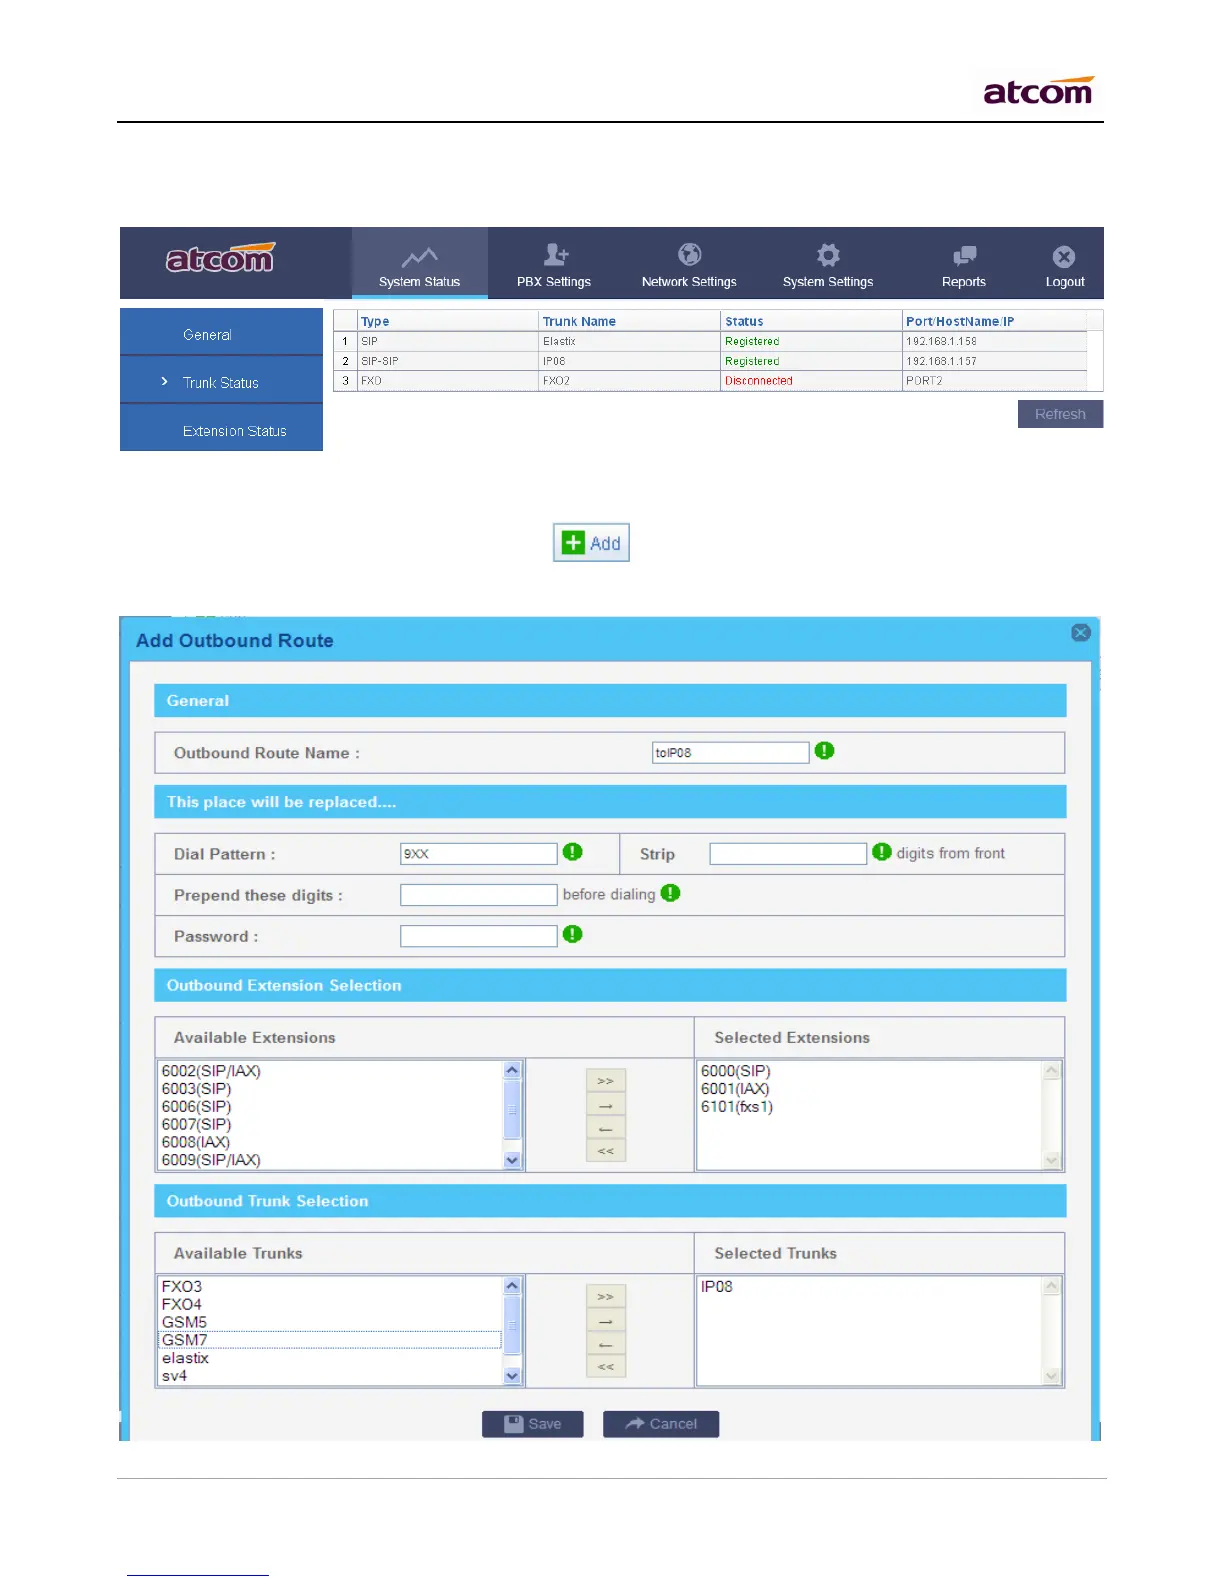Screen dimensions: 1224x1584
Task: Click the info icon after before dialing
Action: point(670,893)
